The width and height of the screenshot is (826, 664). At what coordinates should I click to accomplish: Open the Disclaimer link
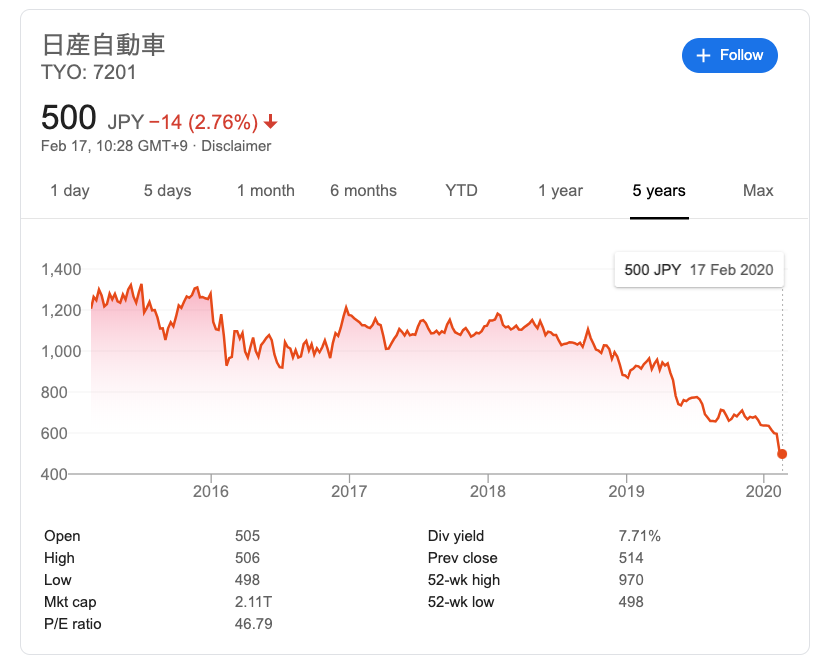pos(236,146)
